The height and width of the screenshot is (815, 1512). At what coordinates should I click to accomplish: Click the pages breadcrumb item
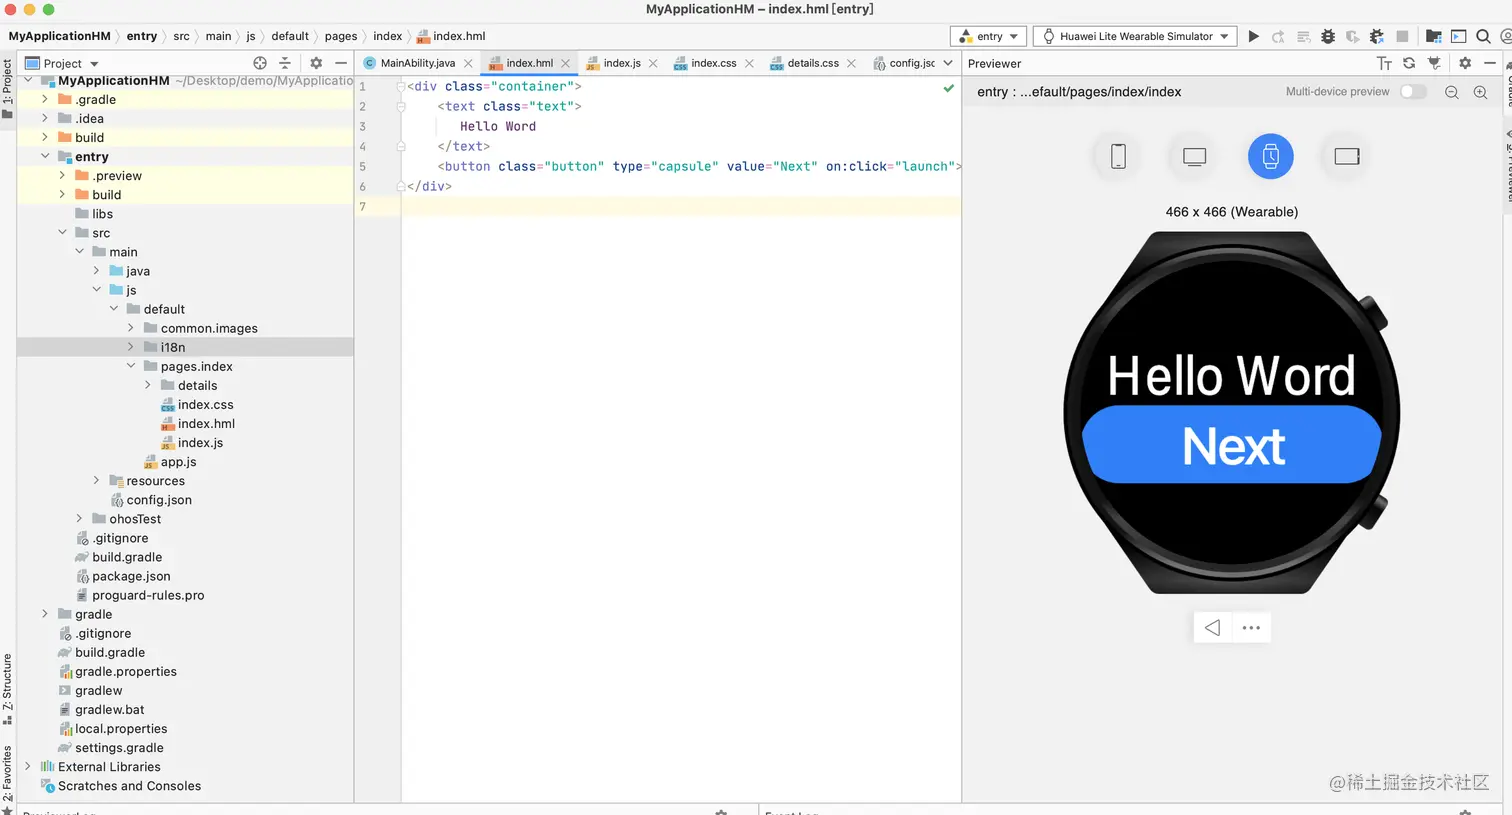point(341,36)
